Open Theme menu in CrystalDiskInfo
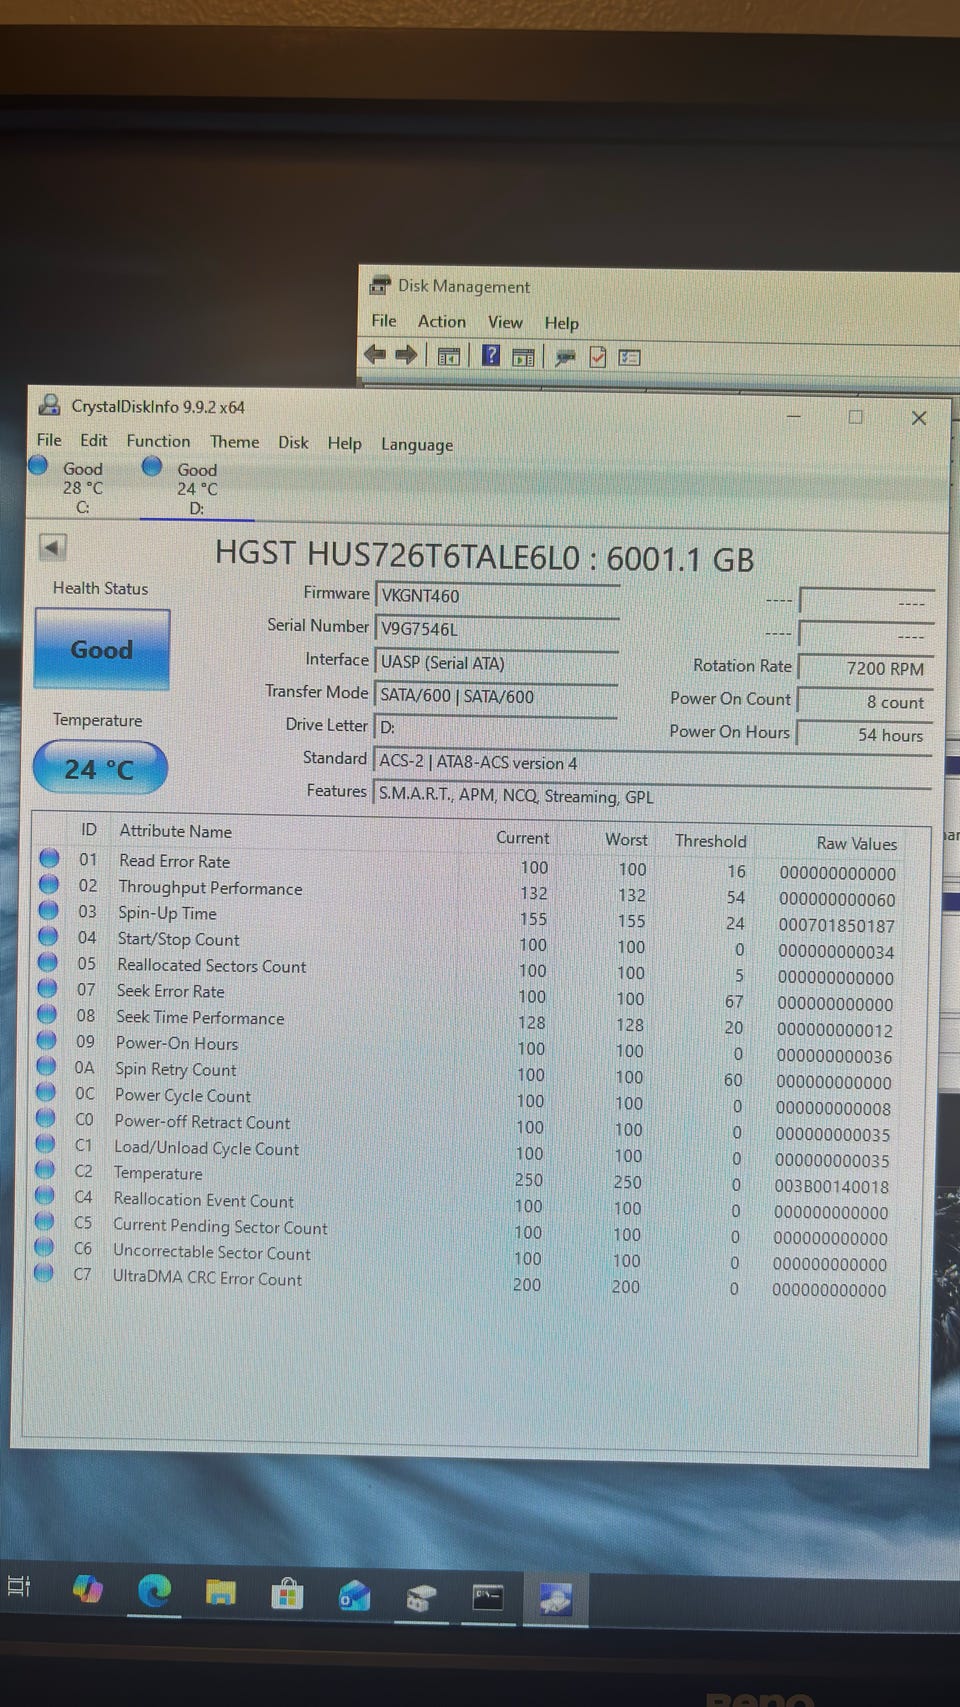This screenshot has width=960, height=1707. click(235, 442)
